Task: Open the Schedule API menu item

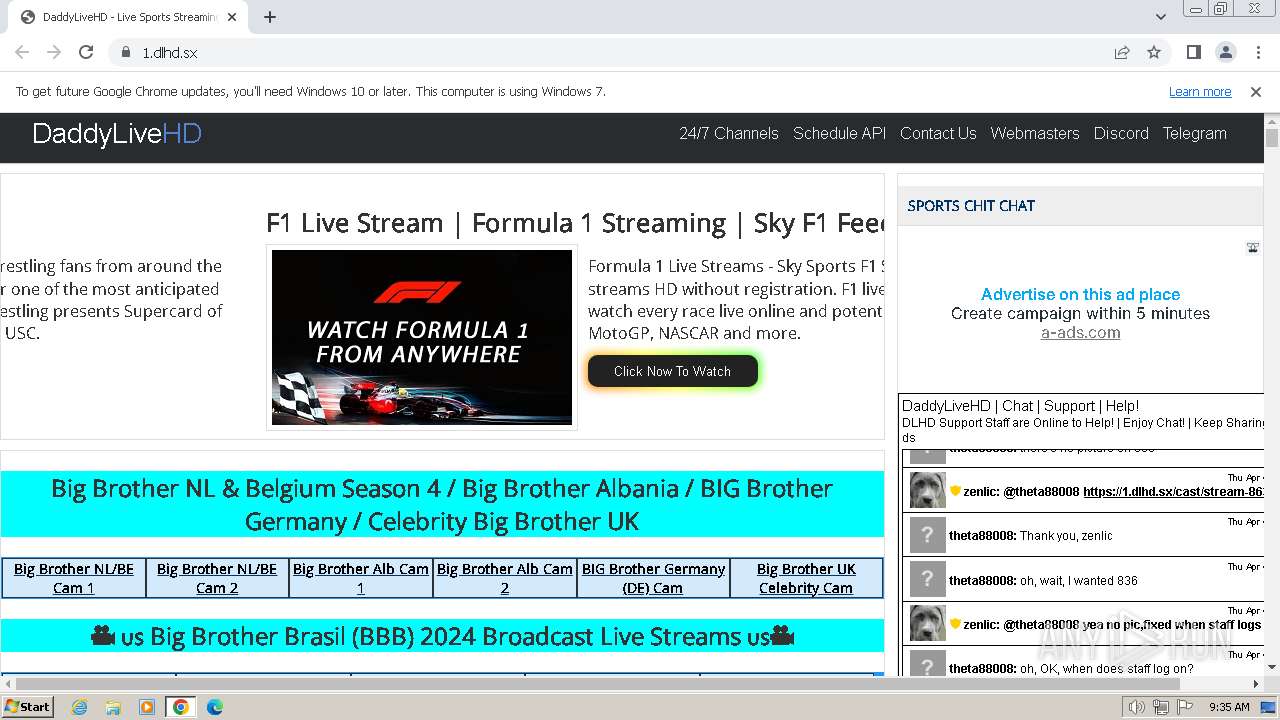Action: [839, 133]
